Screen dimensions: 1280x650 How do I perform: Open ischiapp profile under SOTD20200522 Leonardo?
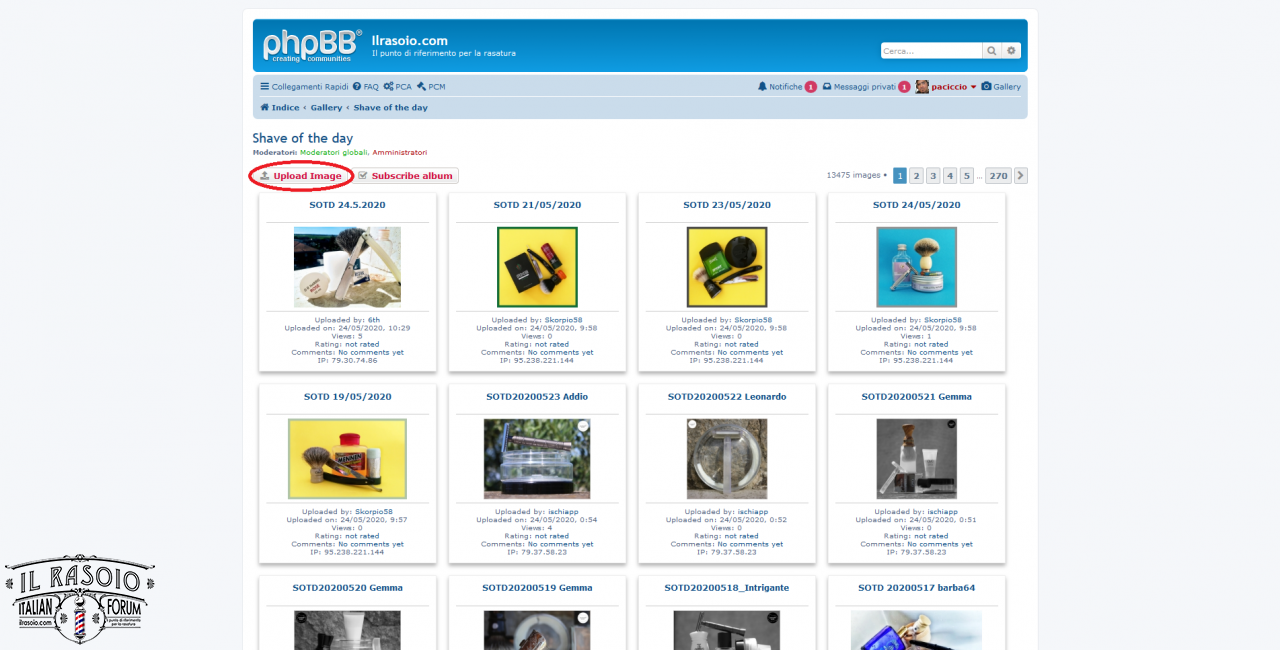pos(753,512)
